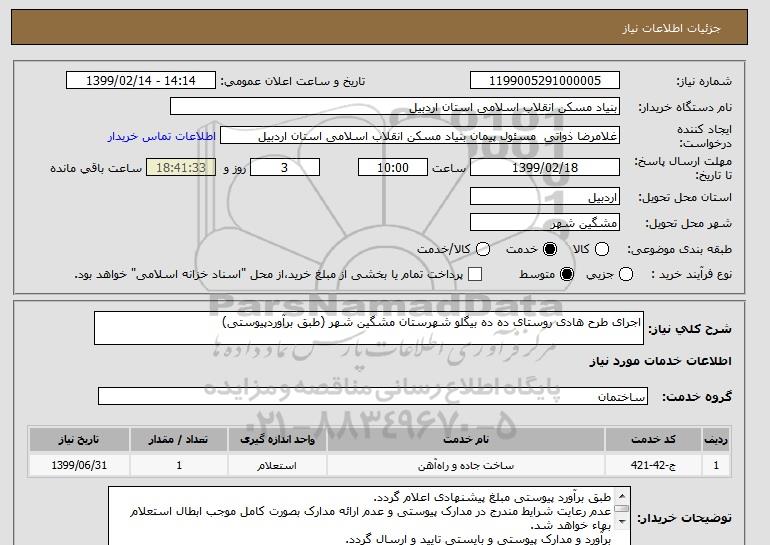Click the scroll up arrow in buyer notes
The height and width of the screenshot is (545, 770).
(x=622, y=496)
